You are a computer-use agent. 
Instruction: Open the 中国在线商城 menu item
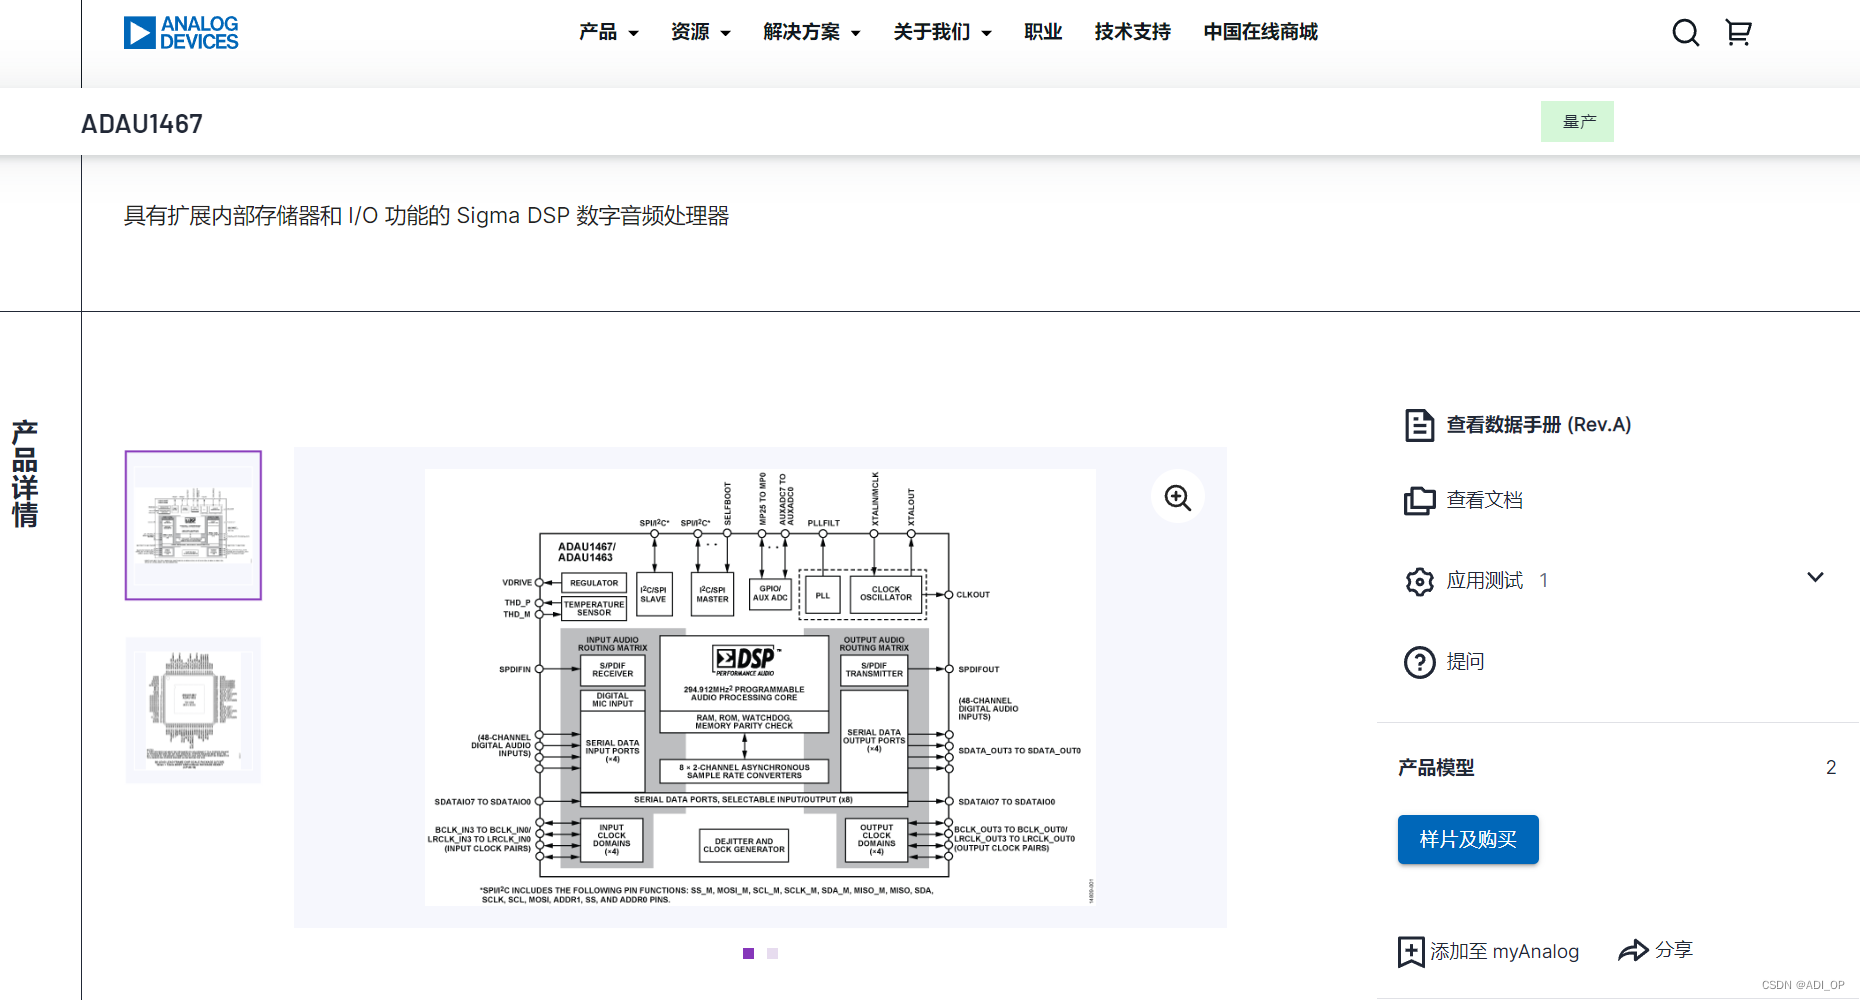coord(1260,32)
